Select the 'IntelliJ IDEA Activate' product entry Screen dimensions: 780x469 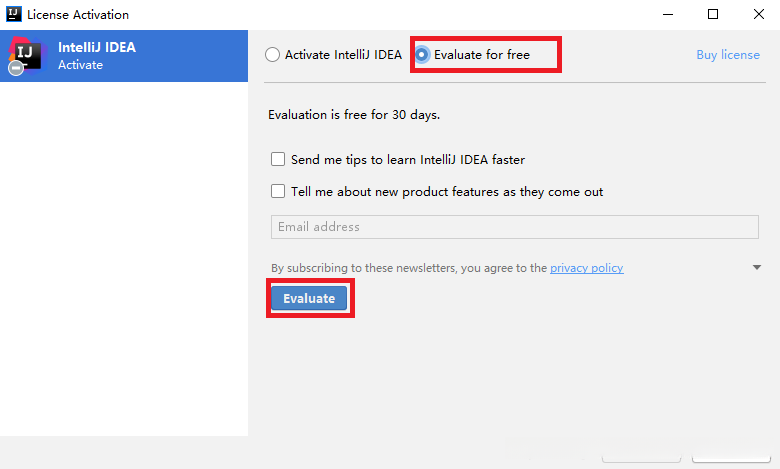124,56
